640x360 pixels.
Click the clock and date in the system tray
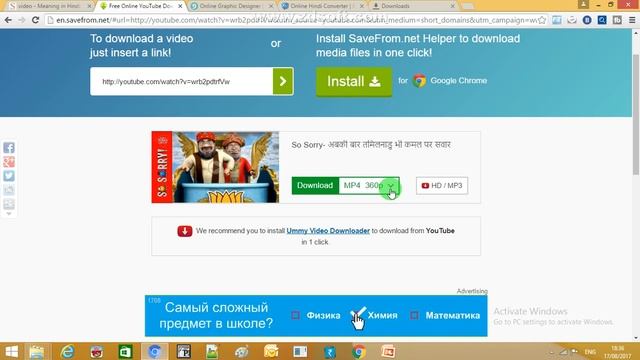618,352
